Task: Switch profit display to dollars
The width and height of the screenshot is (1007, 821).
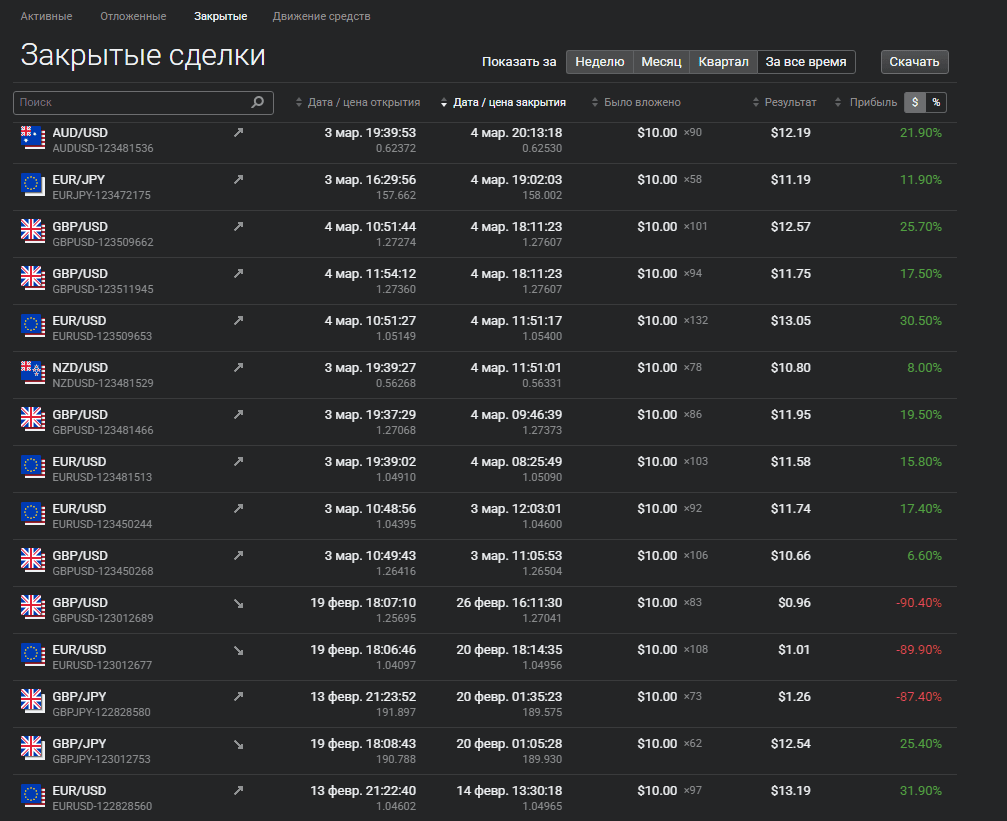Action: [915, 102]
